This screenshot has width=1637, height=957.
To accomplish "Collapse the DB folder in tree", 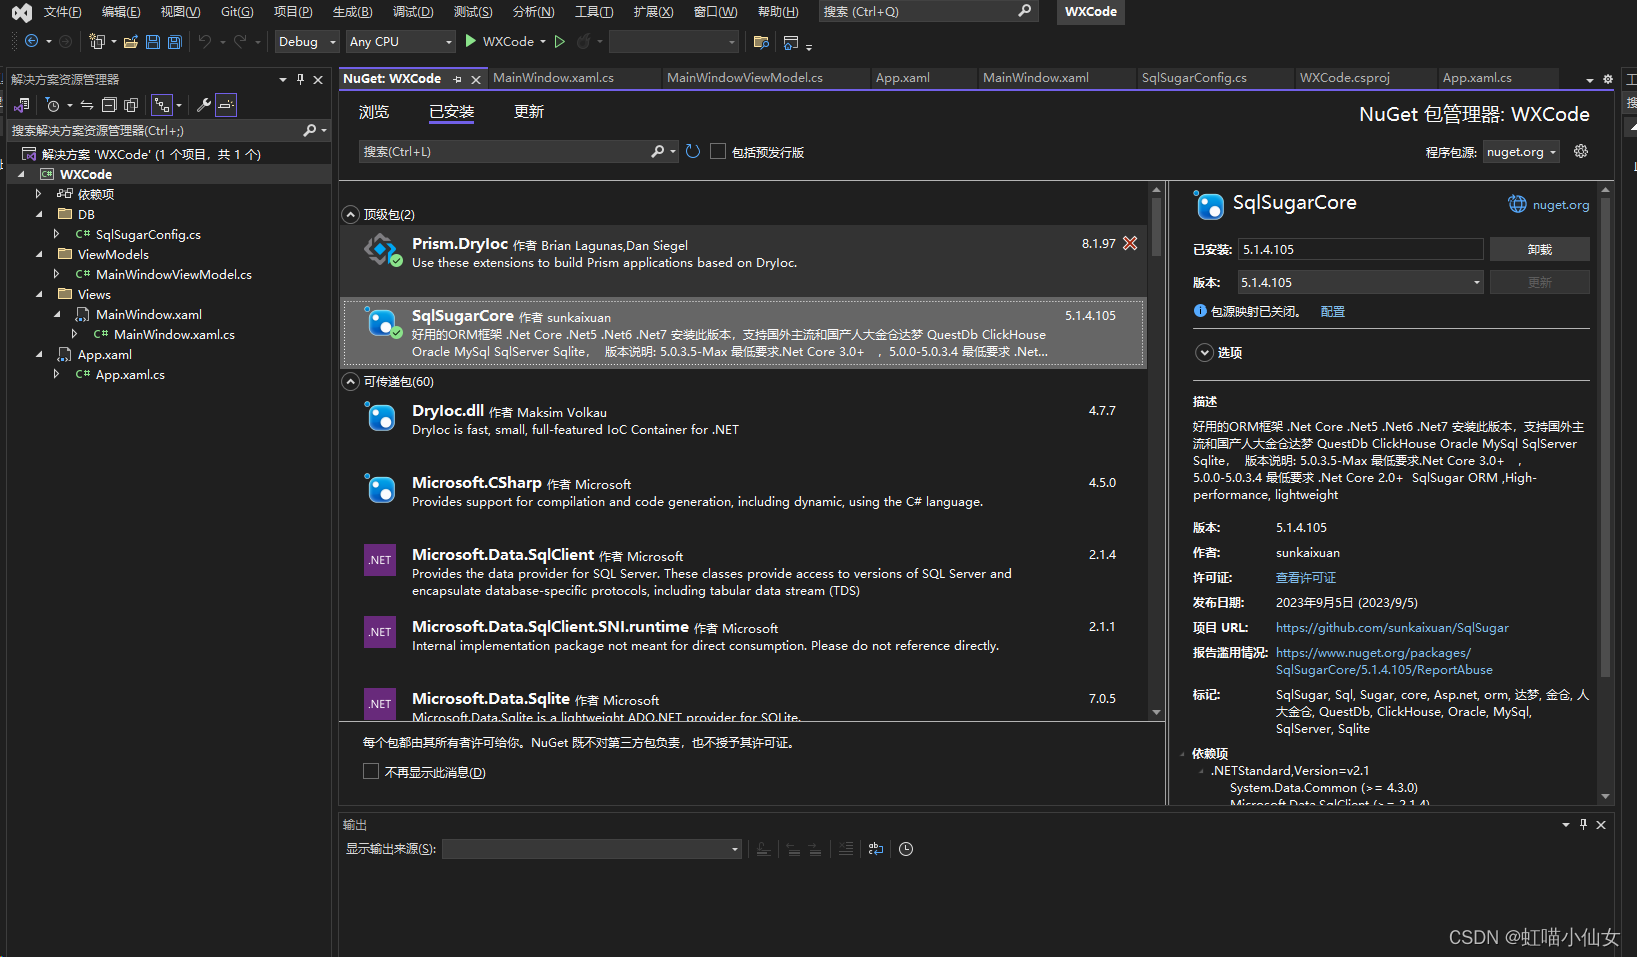I will (40, 214).
